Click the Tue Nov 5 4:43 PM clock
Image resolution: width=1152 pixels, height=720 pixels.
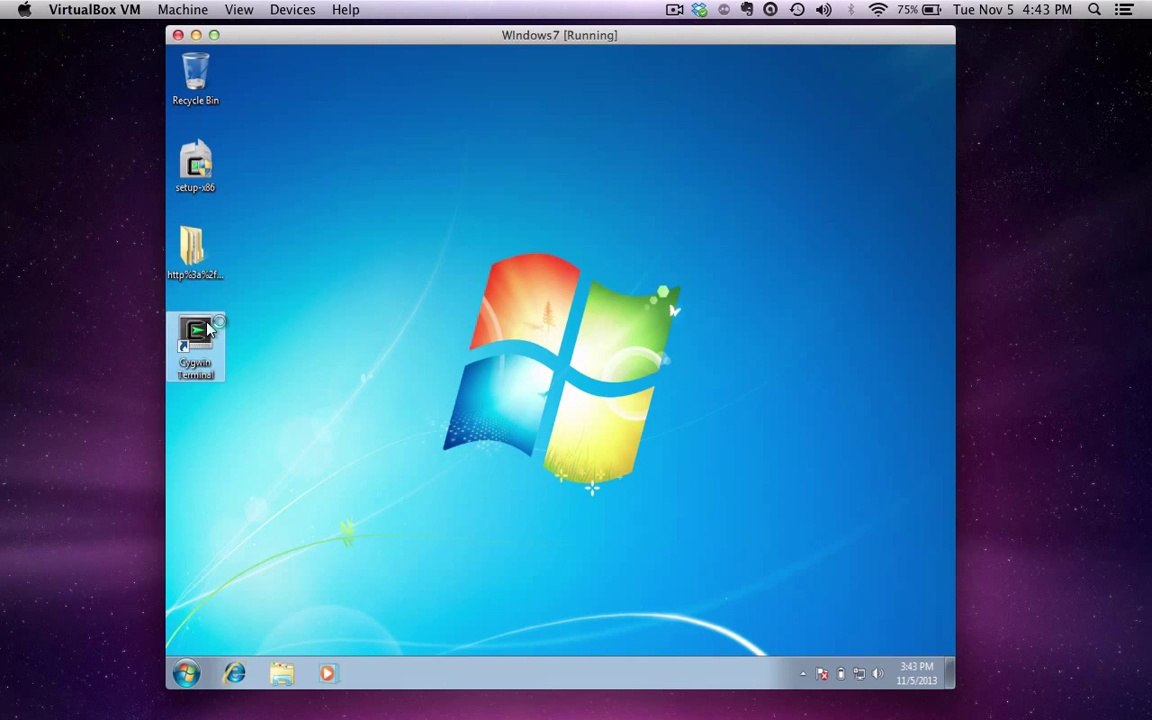point(1012,10)
